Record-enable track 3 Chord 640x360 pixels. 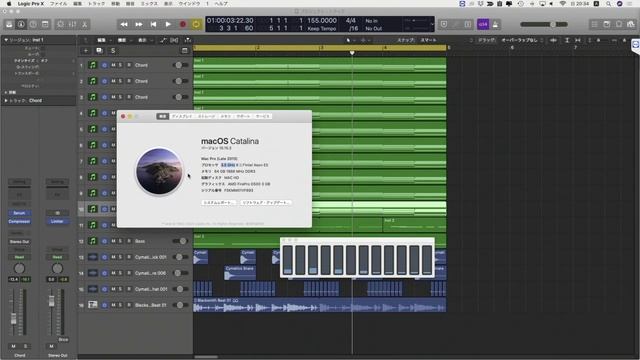click(129, 97)
